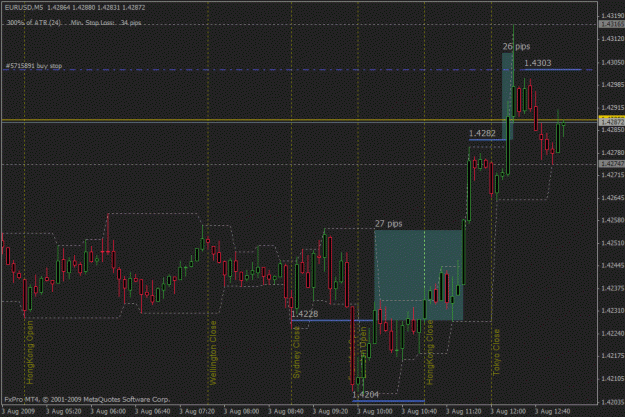
Task: Click the 1.42645 price axis value
Action: point(612,198)
